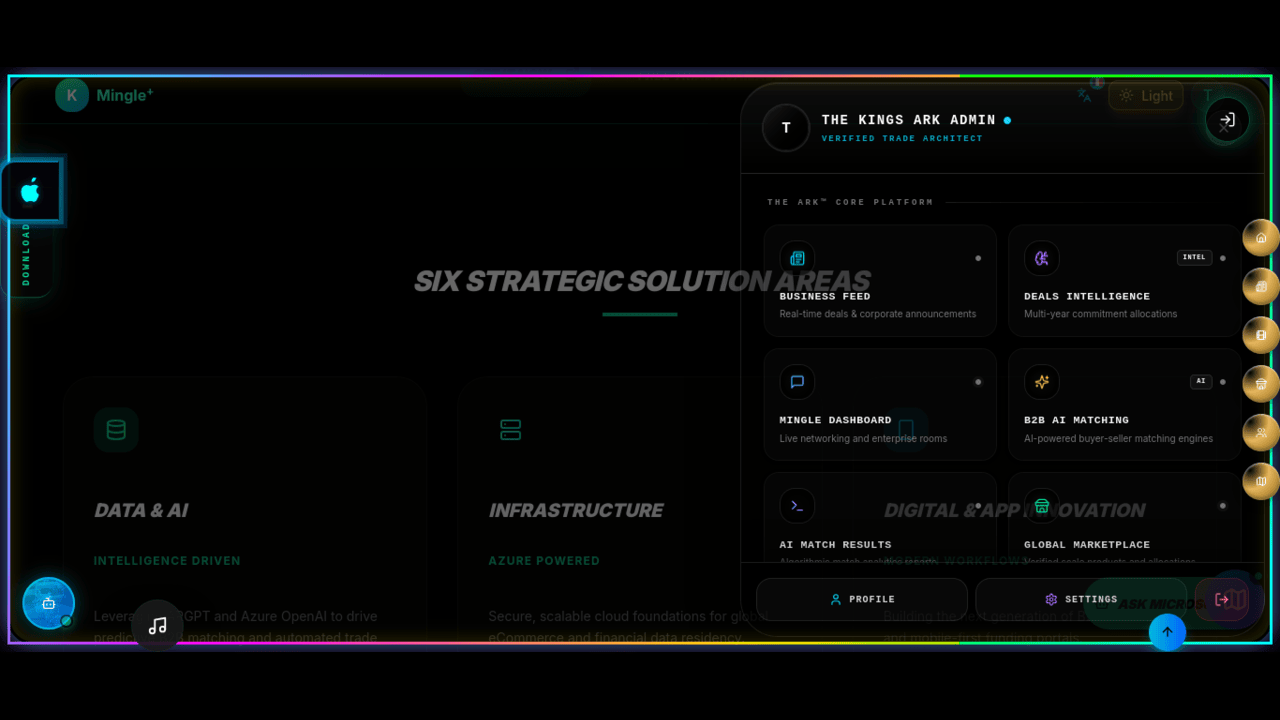This screenshot has height=720, width=1280.
Task: Click THE ARK CORE PLATFORM section label
Action: click(x=850, y=202)
